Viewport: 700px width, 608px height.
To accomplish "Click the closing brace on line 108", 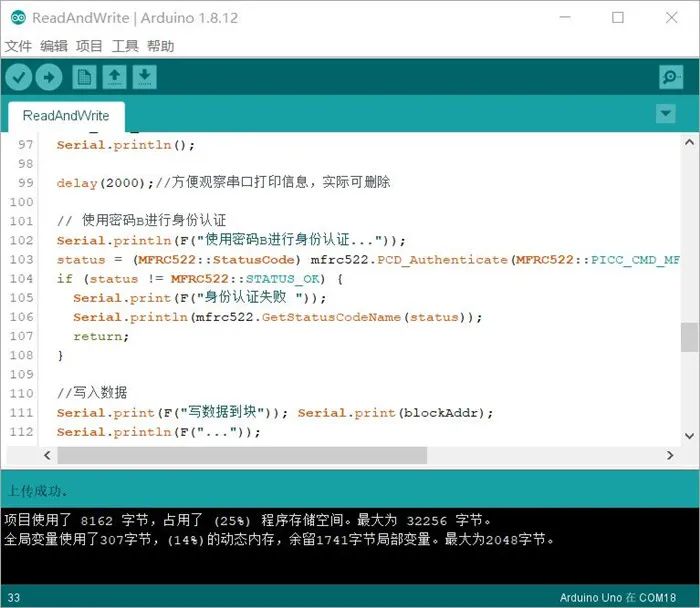I will click(60, 356).
